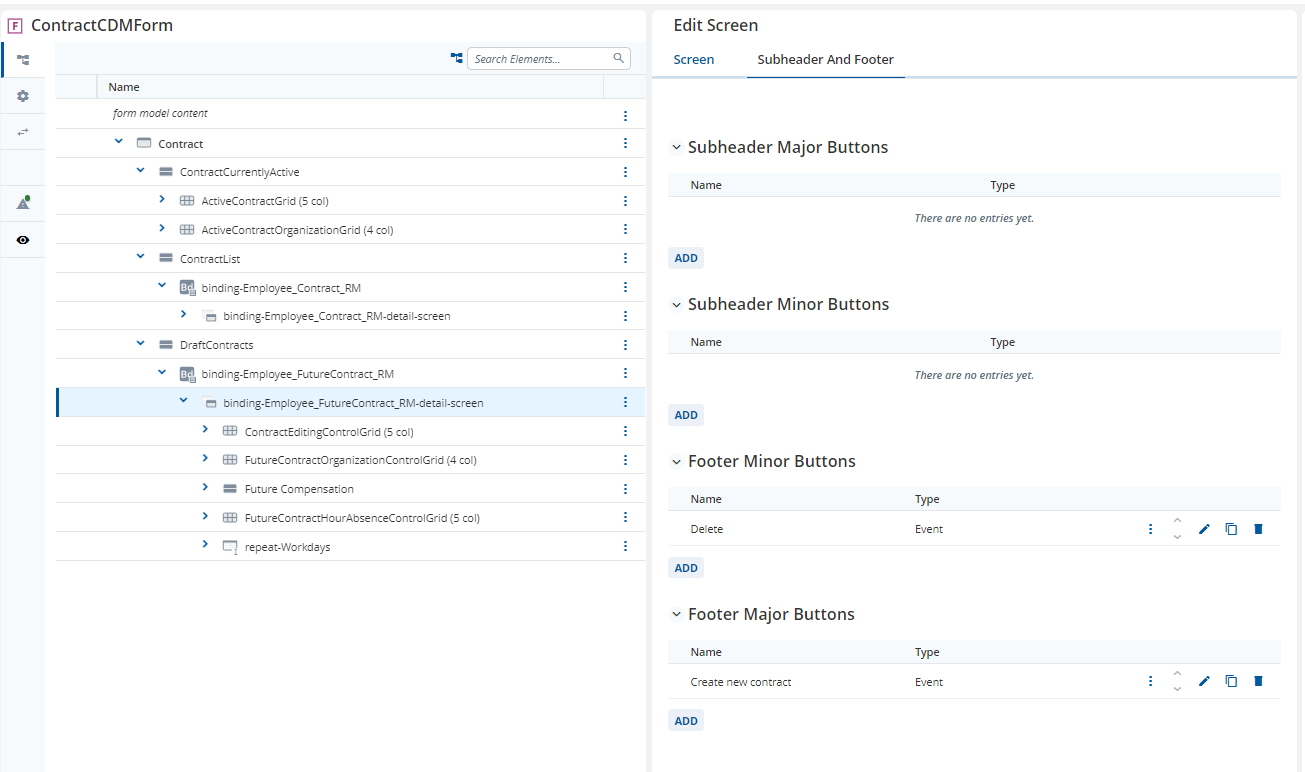
Task: Toggle the eye preview sidebar icon
Action: point(23,240)
